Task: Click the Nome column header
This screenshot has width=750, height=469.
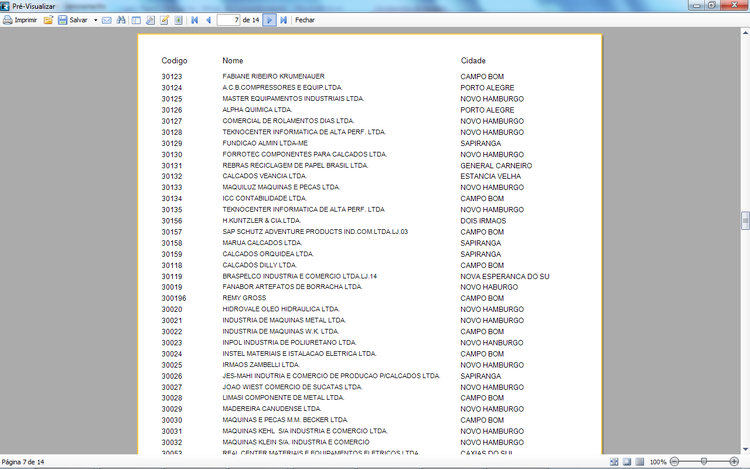Action: click(232, 61)
